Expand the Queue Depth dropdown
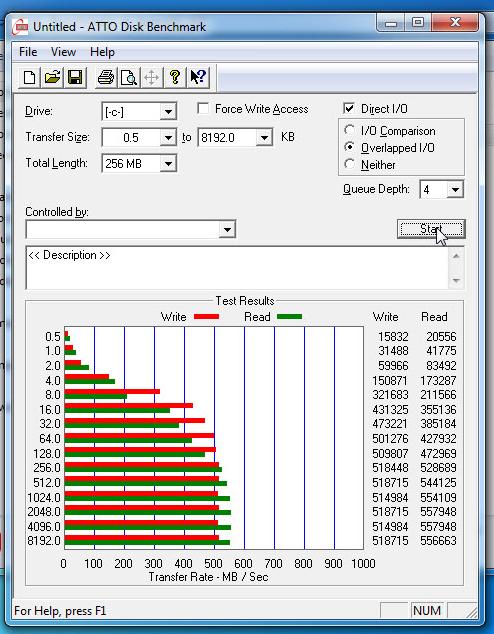The height and width of the screenshot is (634, 494). pyautogui.click(x=455, y=189)
